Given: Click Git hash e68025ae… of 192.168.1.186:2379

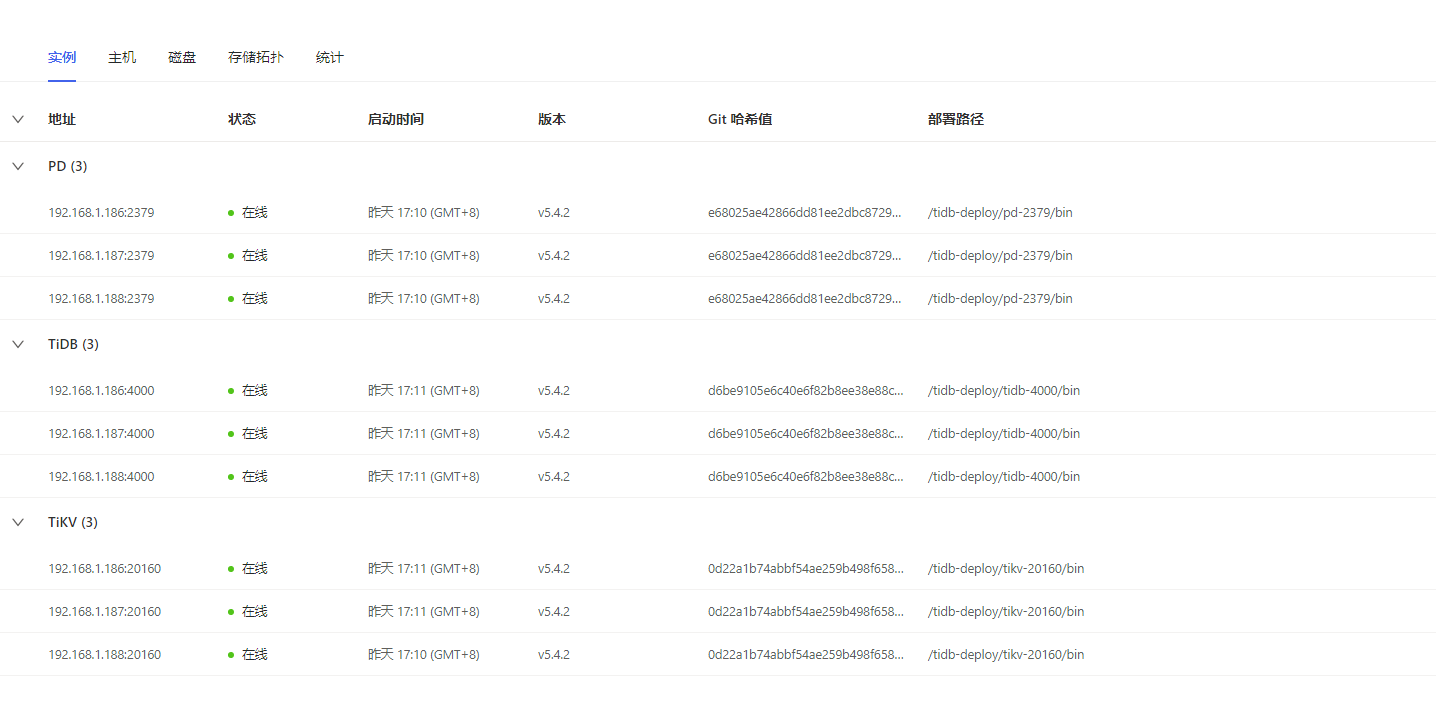Looking at the screenshot, I should [x=806, y=213].
